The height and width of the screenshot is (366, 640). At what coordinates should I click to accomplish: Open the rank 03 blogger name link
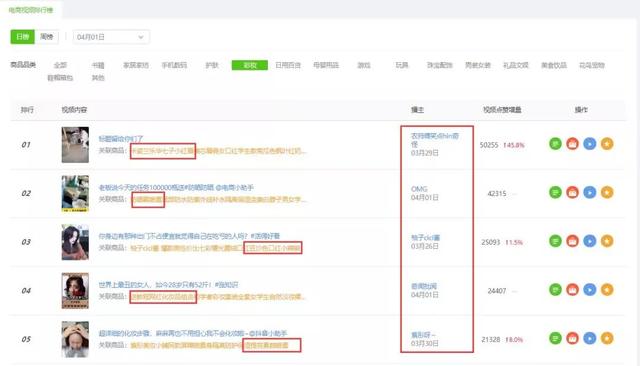[x=425, y=238]
